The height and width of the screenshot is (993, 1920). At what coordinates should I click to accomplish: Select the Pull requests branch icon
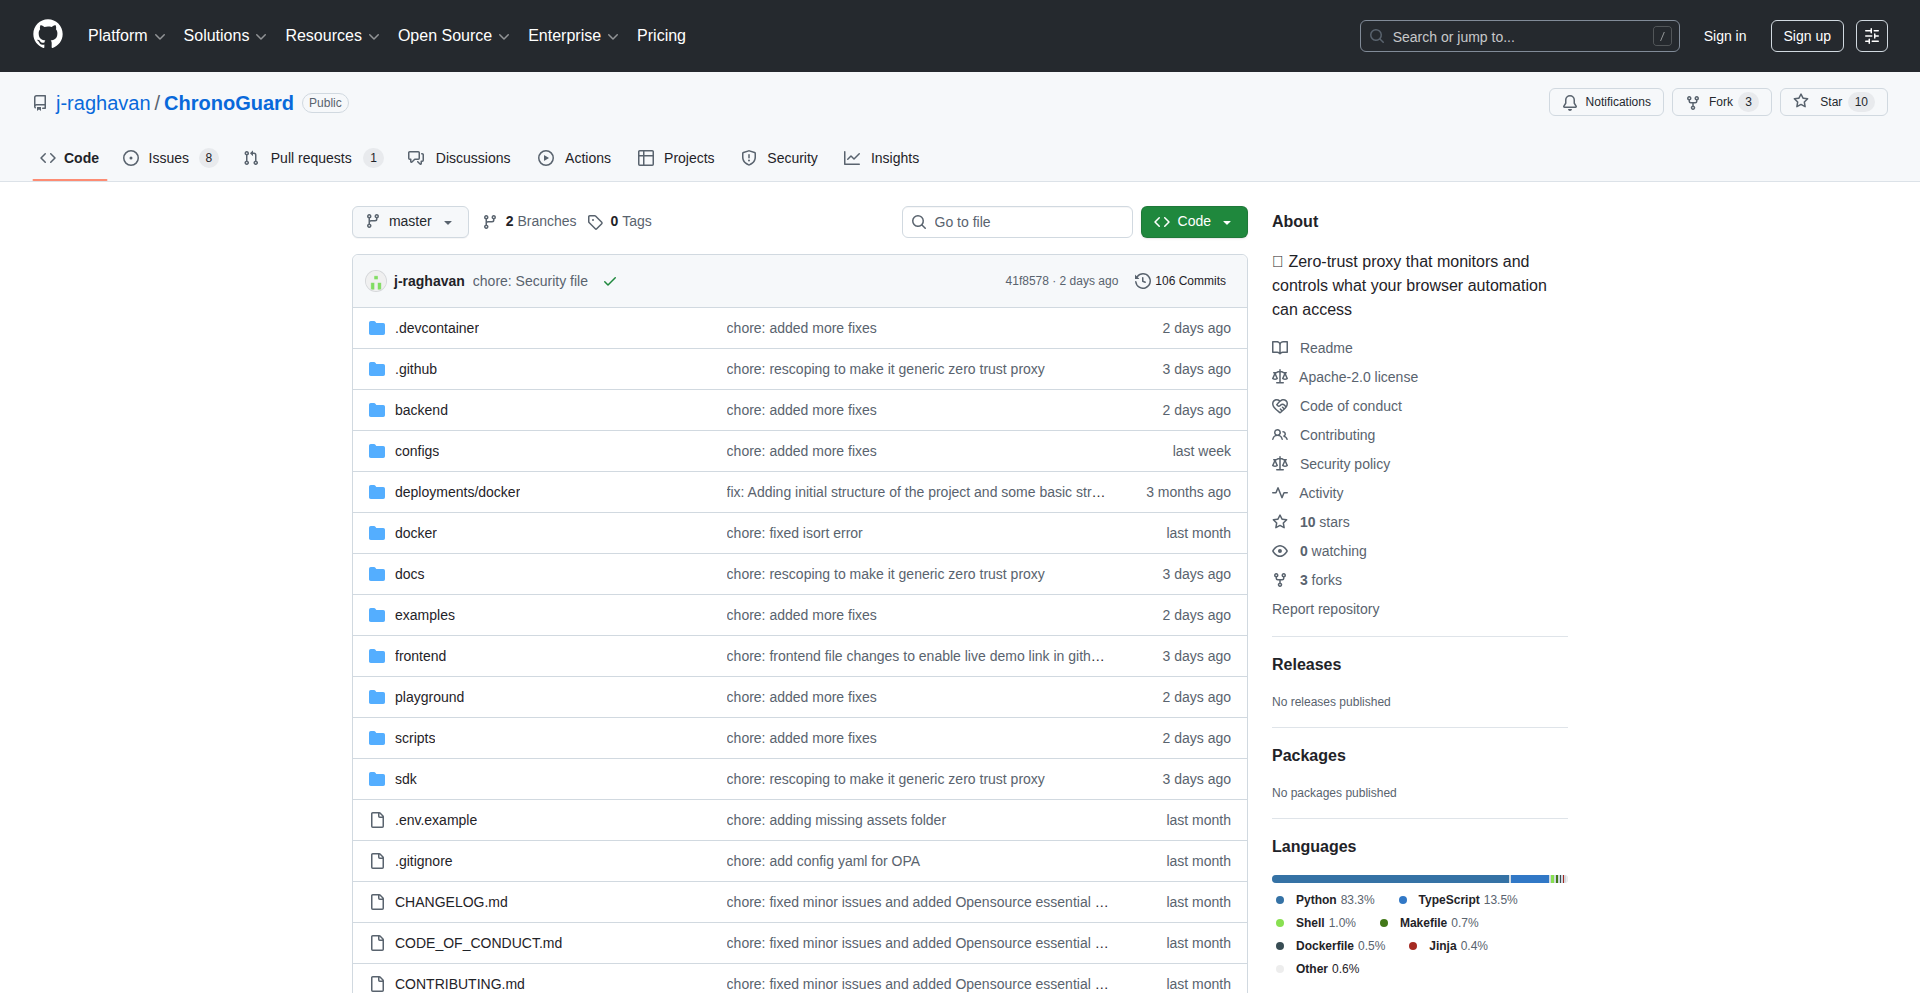pos(252,157)
